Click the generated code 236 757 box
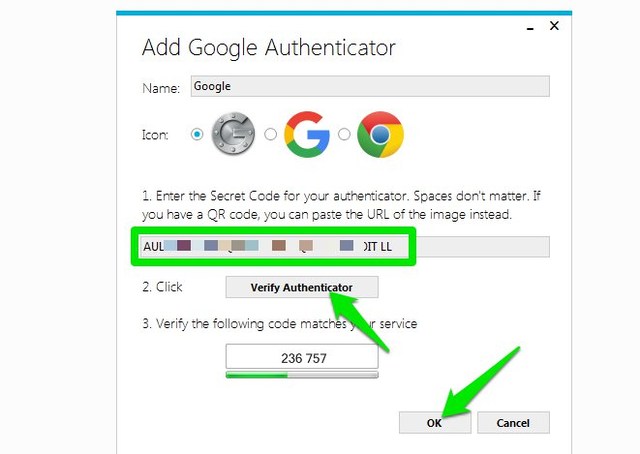 pos(302,357)
